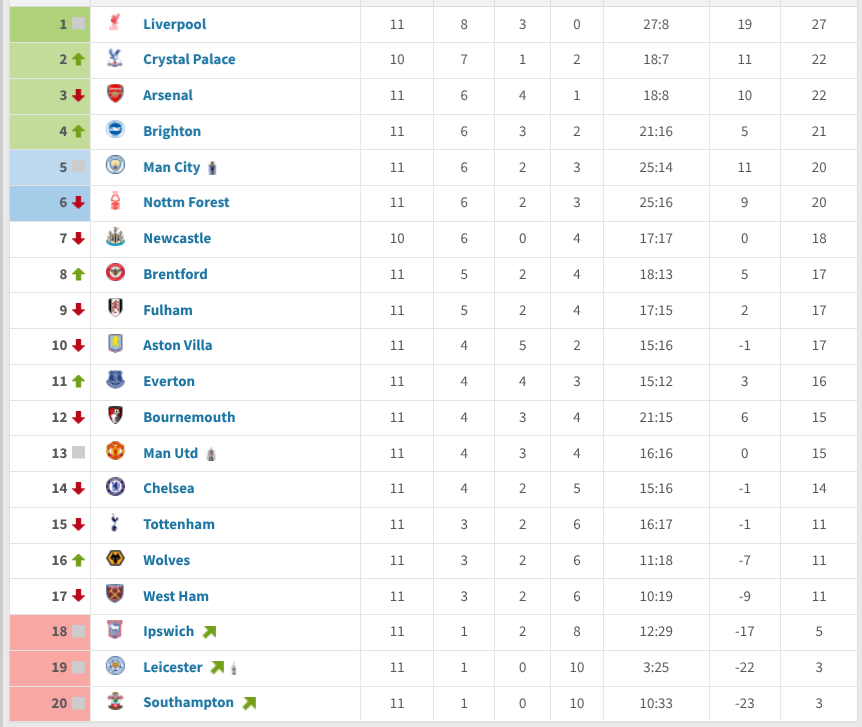Click the Chelsea club crest icon

tap(115, 487)
